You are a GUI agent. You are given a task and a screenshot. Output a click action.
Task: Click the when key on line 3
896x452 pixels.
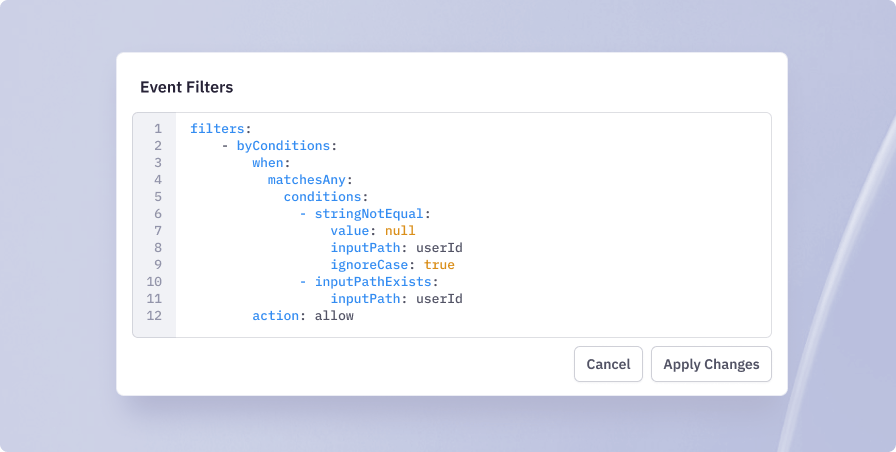pos(268,163)
